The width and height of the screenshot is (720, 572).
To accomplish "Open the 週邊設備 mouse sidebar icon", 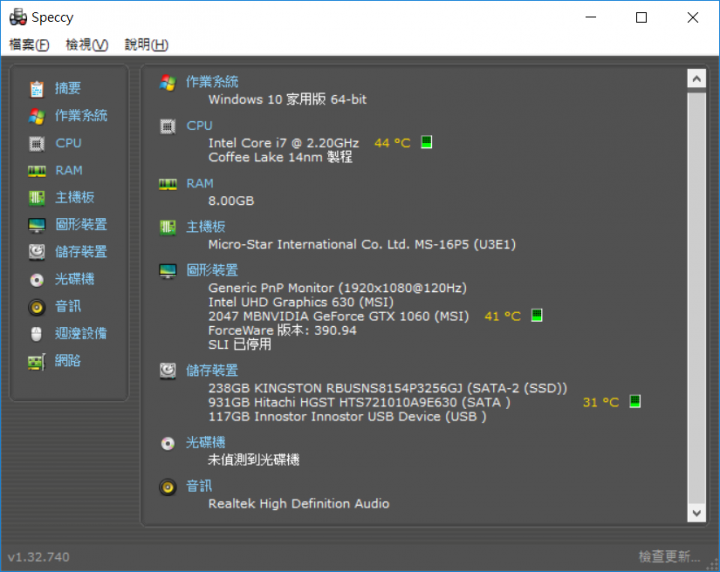I will click(36, 334).
